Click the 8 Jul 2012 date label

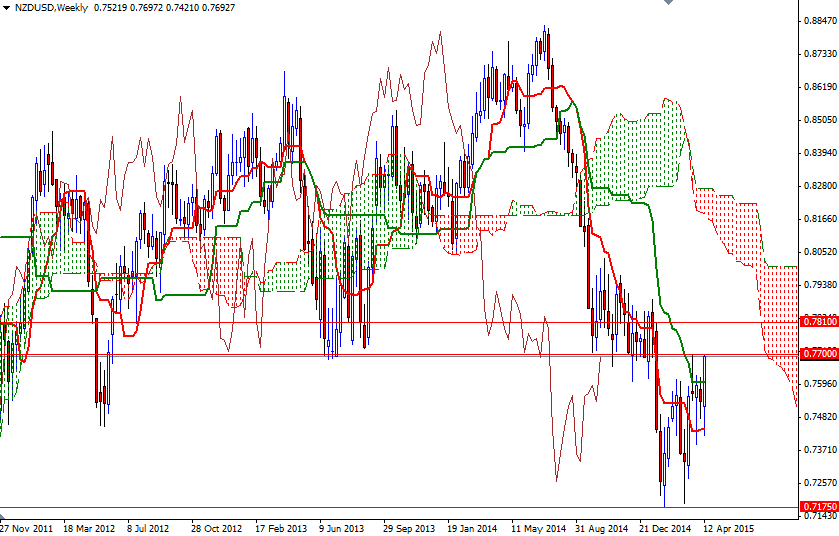pyautogui.click(x=148, y=529)
